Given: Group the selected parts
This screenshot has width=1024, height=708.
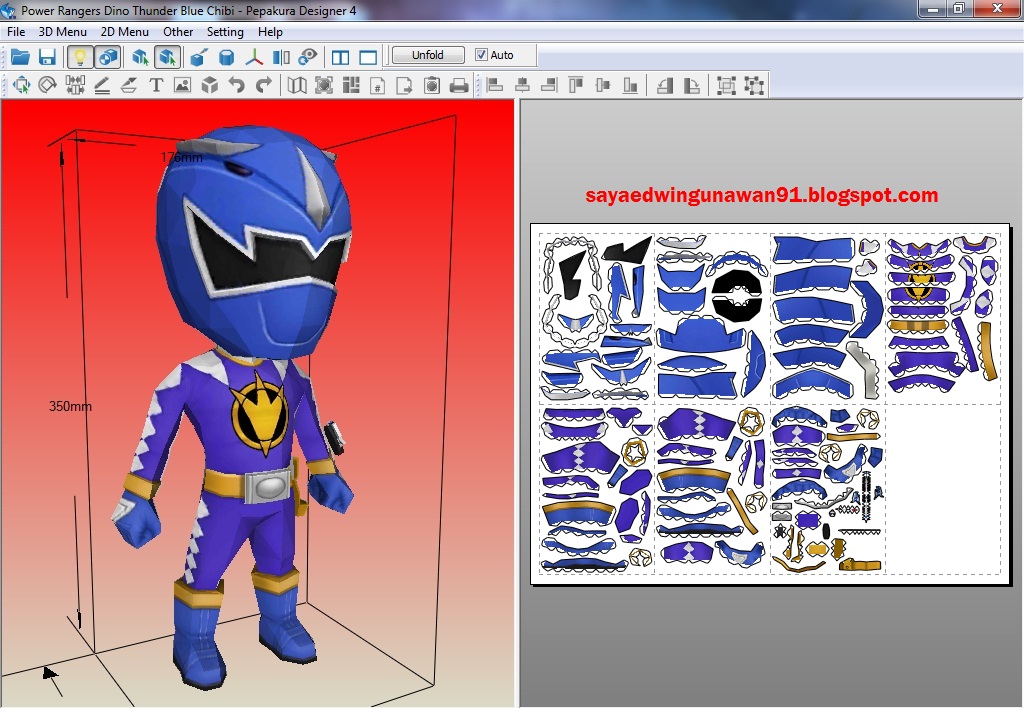Looking at the screenshot, I should tap(726, 85).
